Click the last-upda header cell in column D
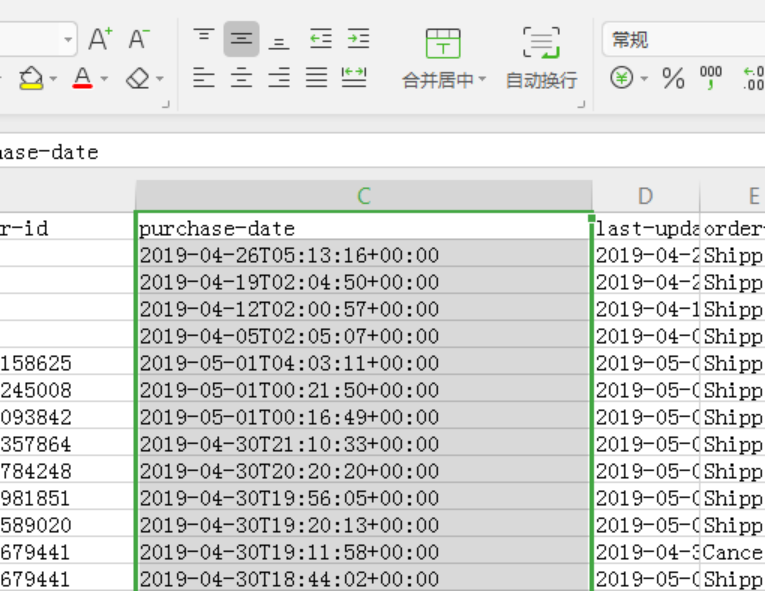 [647, 228]
